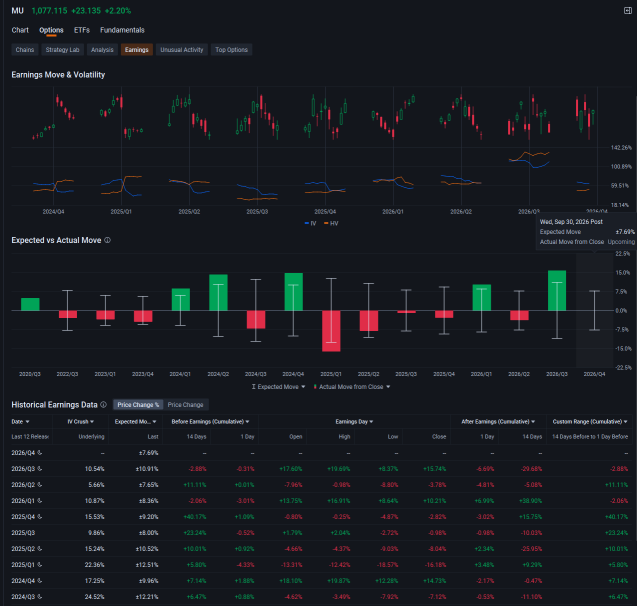Screen dimensions: 637x606
Task: Open Actual Move from Close legend dropdown
Action: pos(352,387)
